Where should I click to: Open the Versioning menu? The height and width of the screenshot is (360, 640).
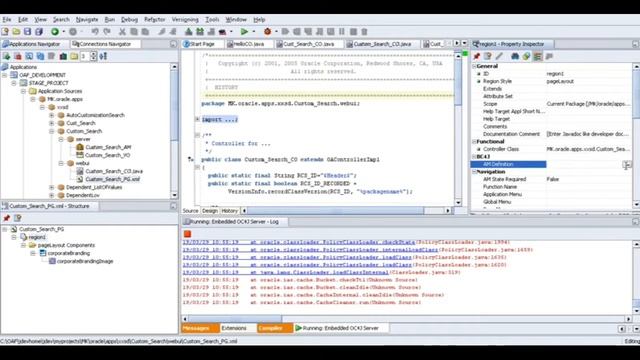pyautogui.click(x=185, y=20)
